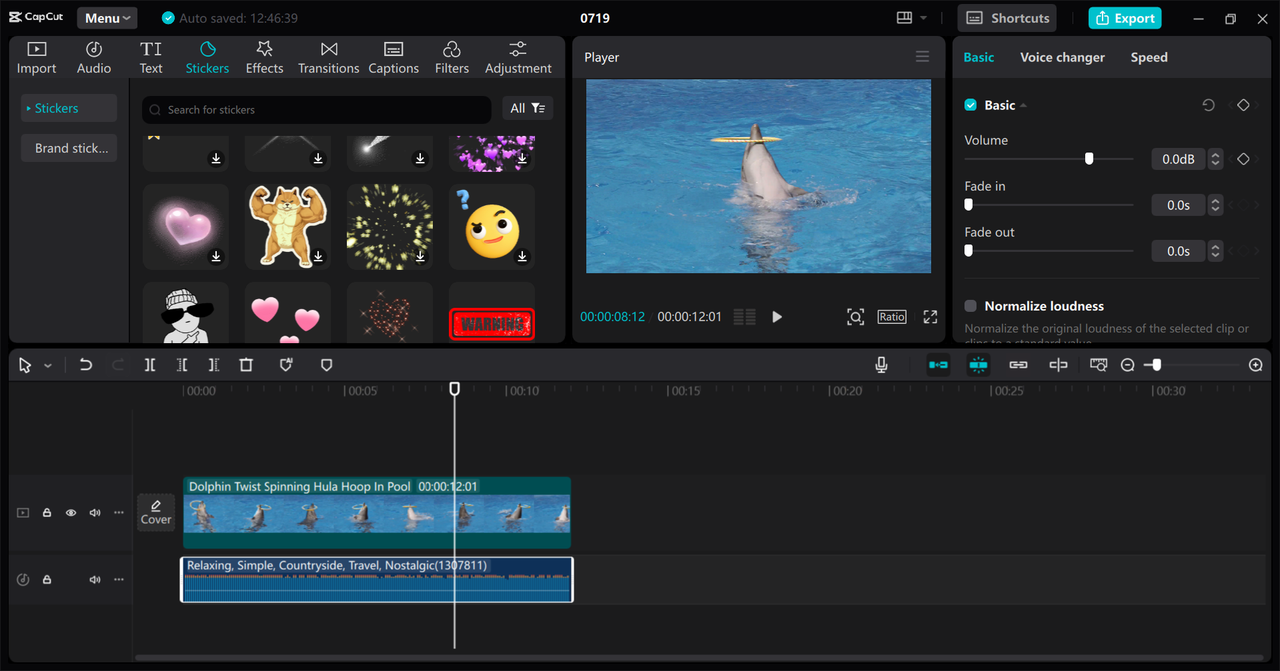This screenshot has width=1280, height=671.
Task: Select the yellow fireworks burst sticker
Action: 390,226
